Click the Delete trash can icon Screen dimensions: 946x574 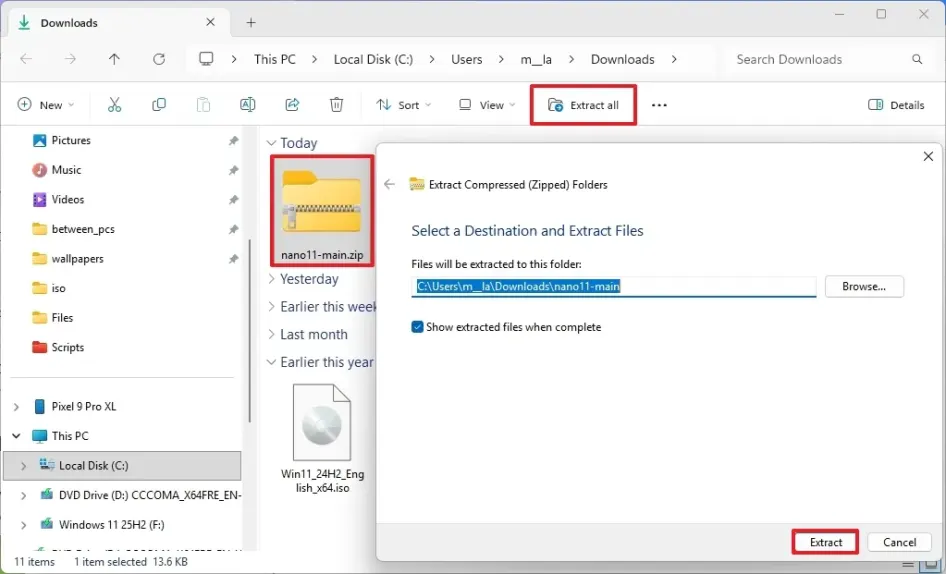pos(337,105)
